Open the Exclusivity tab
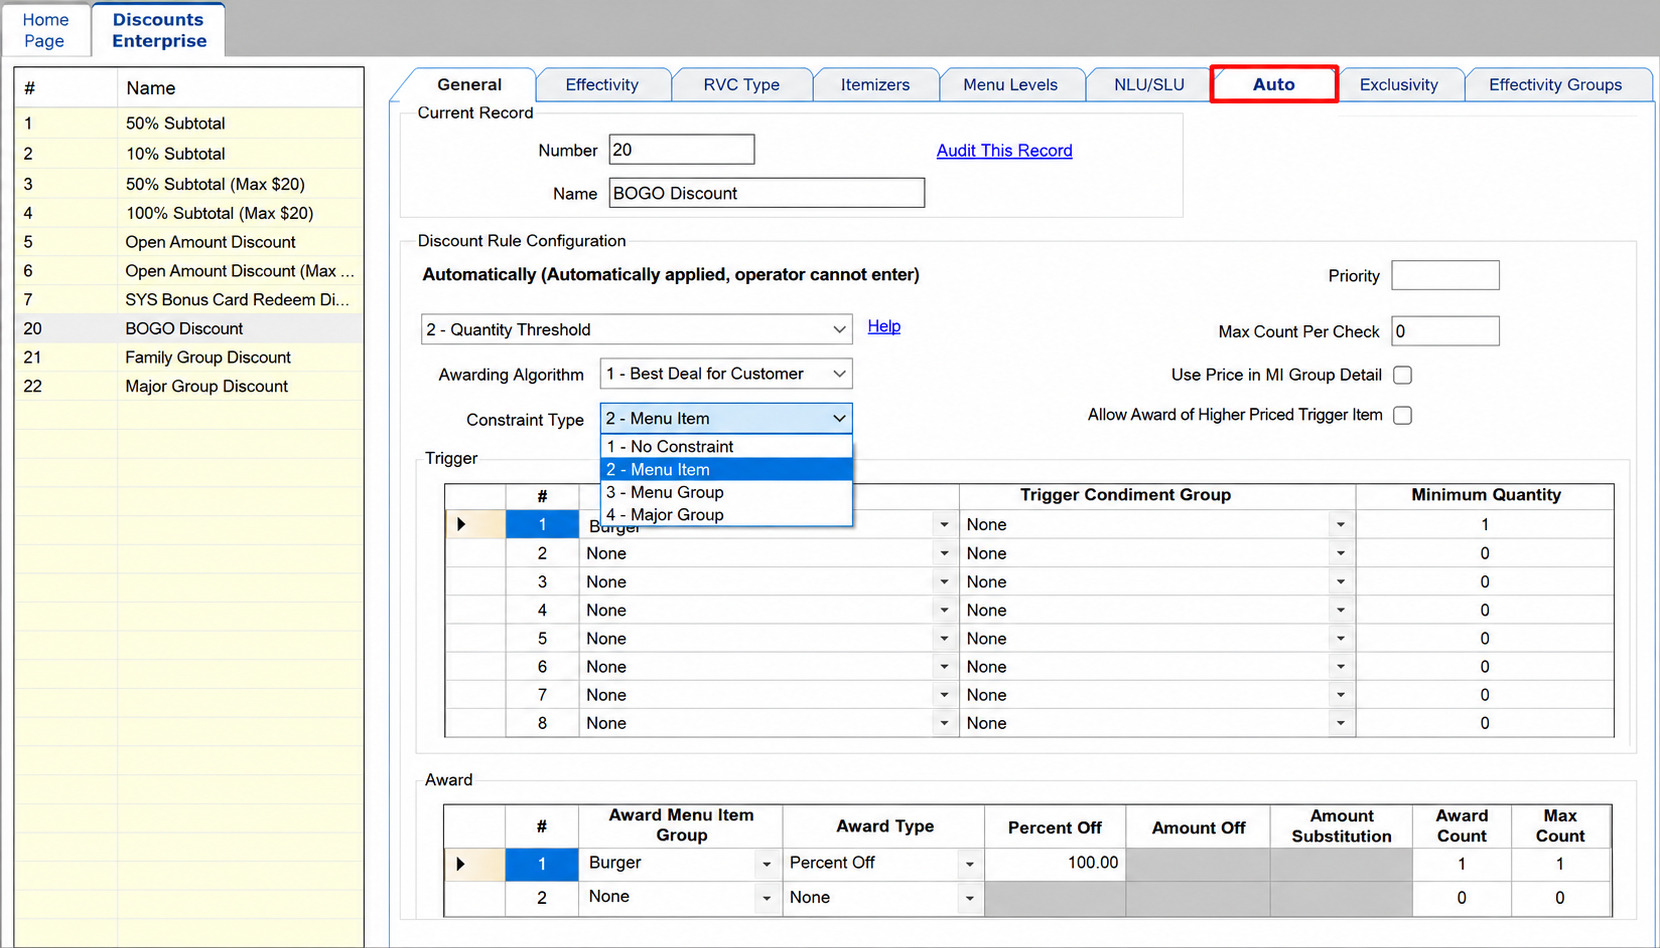The height and width of the screenshot is (948, 1660). (x=1399, y=85)
